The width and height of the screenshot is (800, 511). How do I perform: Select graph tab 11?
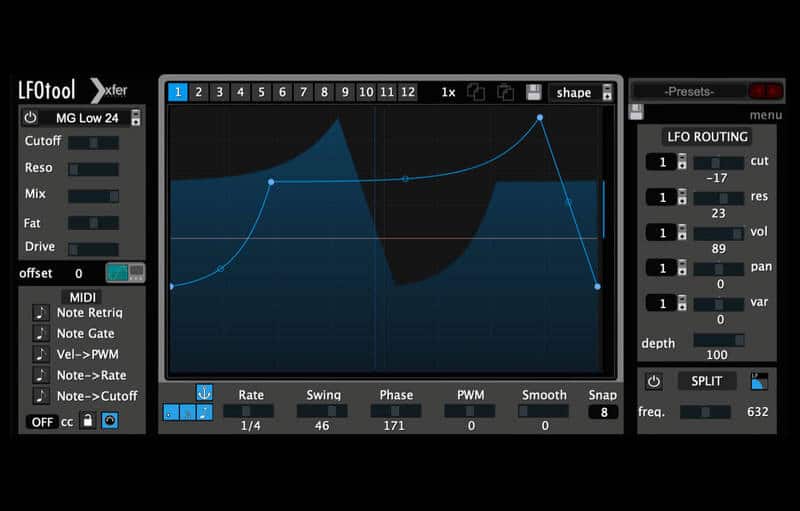click(x=387, y=92)
